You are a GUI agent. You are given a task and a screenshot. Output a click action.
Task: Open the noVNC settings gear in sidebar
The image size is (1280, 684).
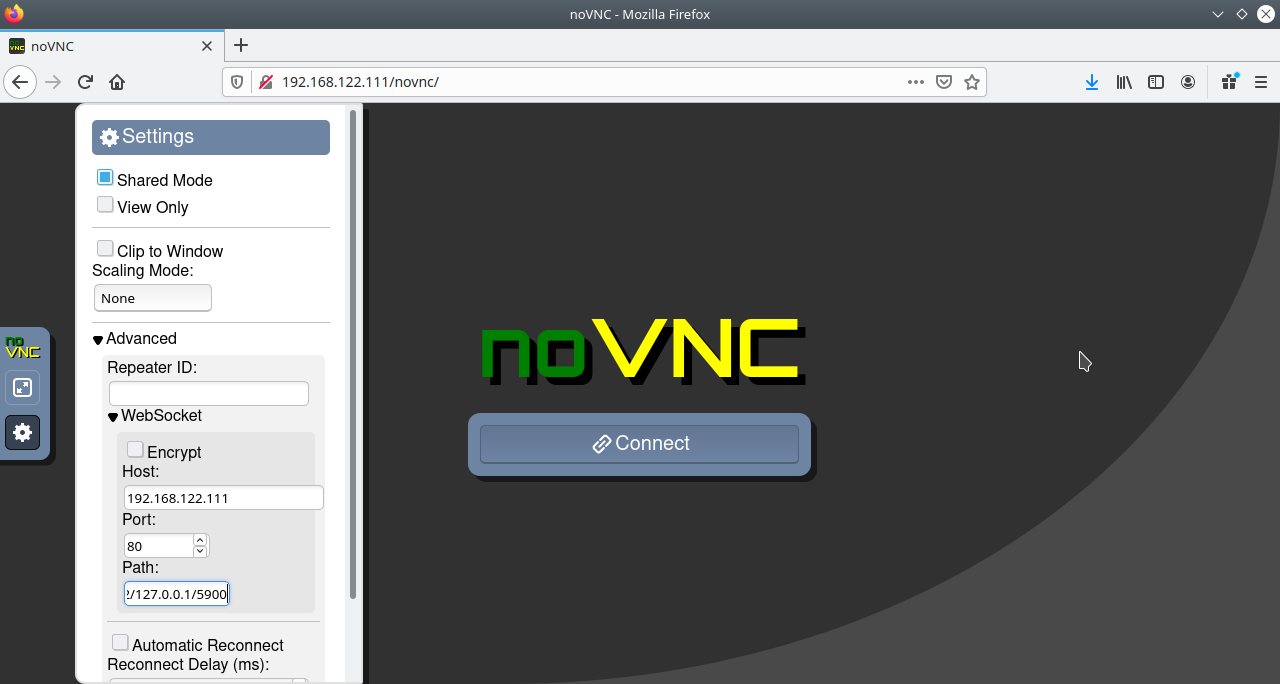coord(22,432)
